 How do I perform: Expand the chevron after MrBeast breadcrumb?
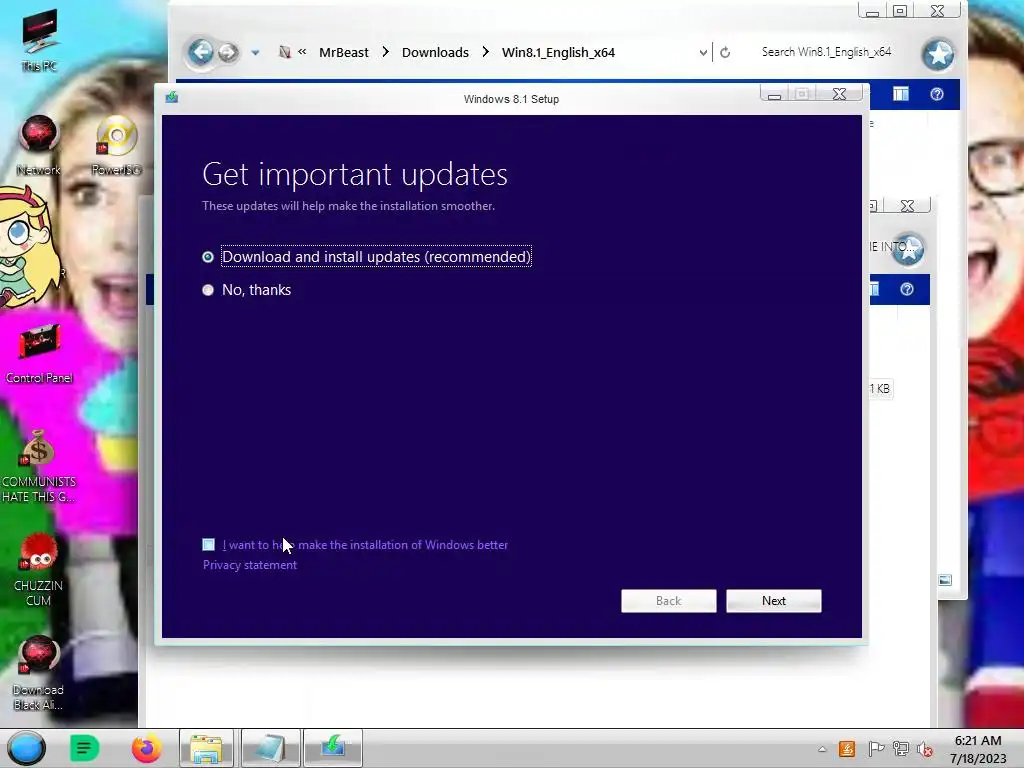point(385,52)
